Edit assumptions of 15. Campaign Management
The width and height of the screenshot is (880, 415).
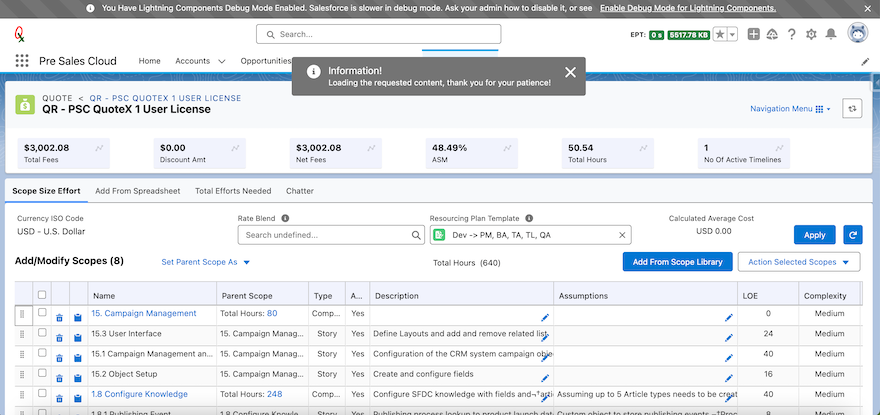click(728, 317)
